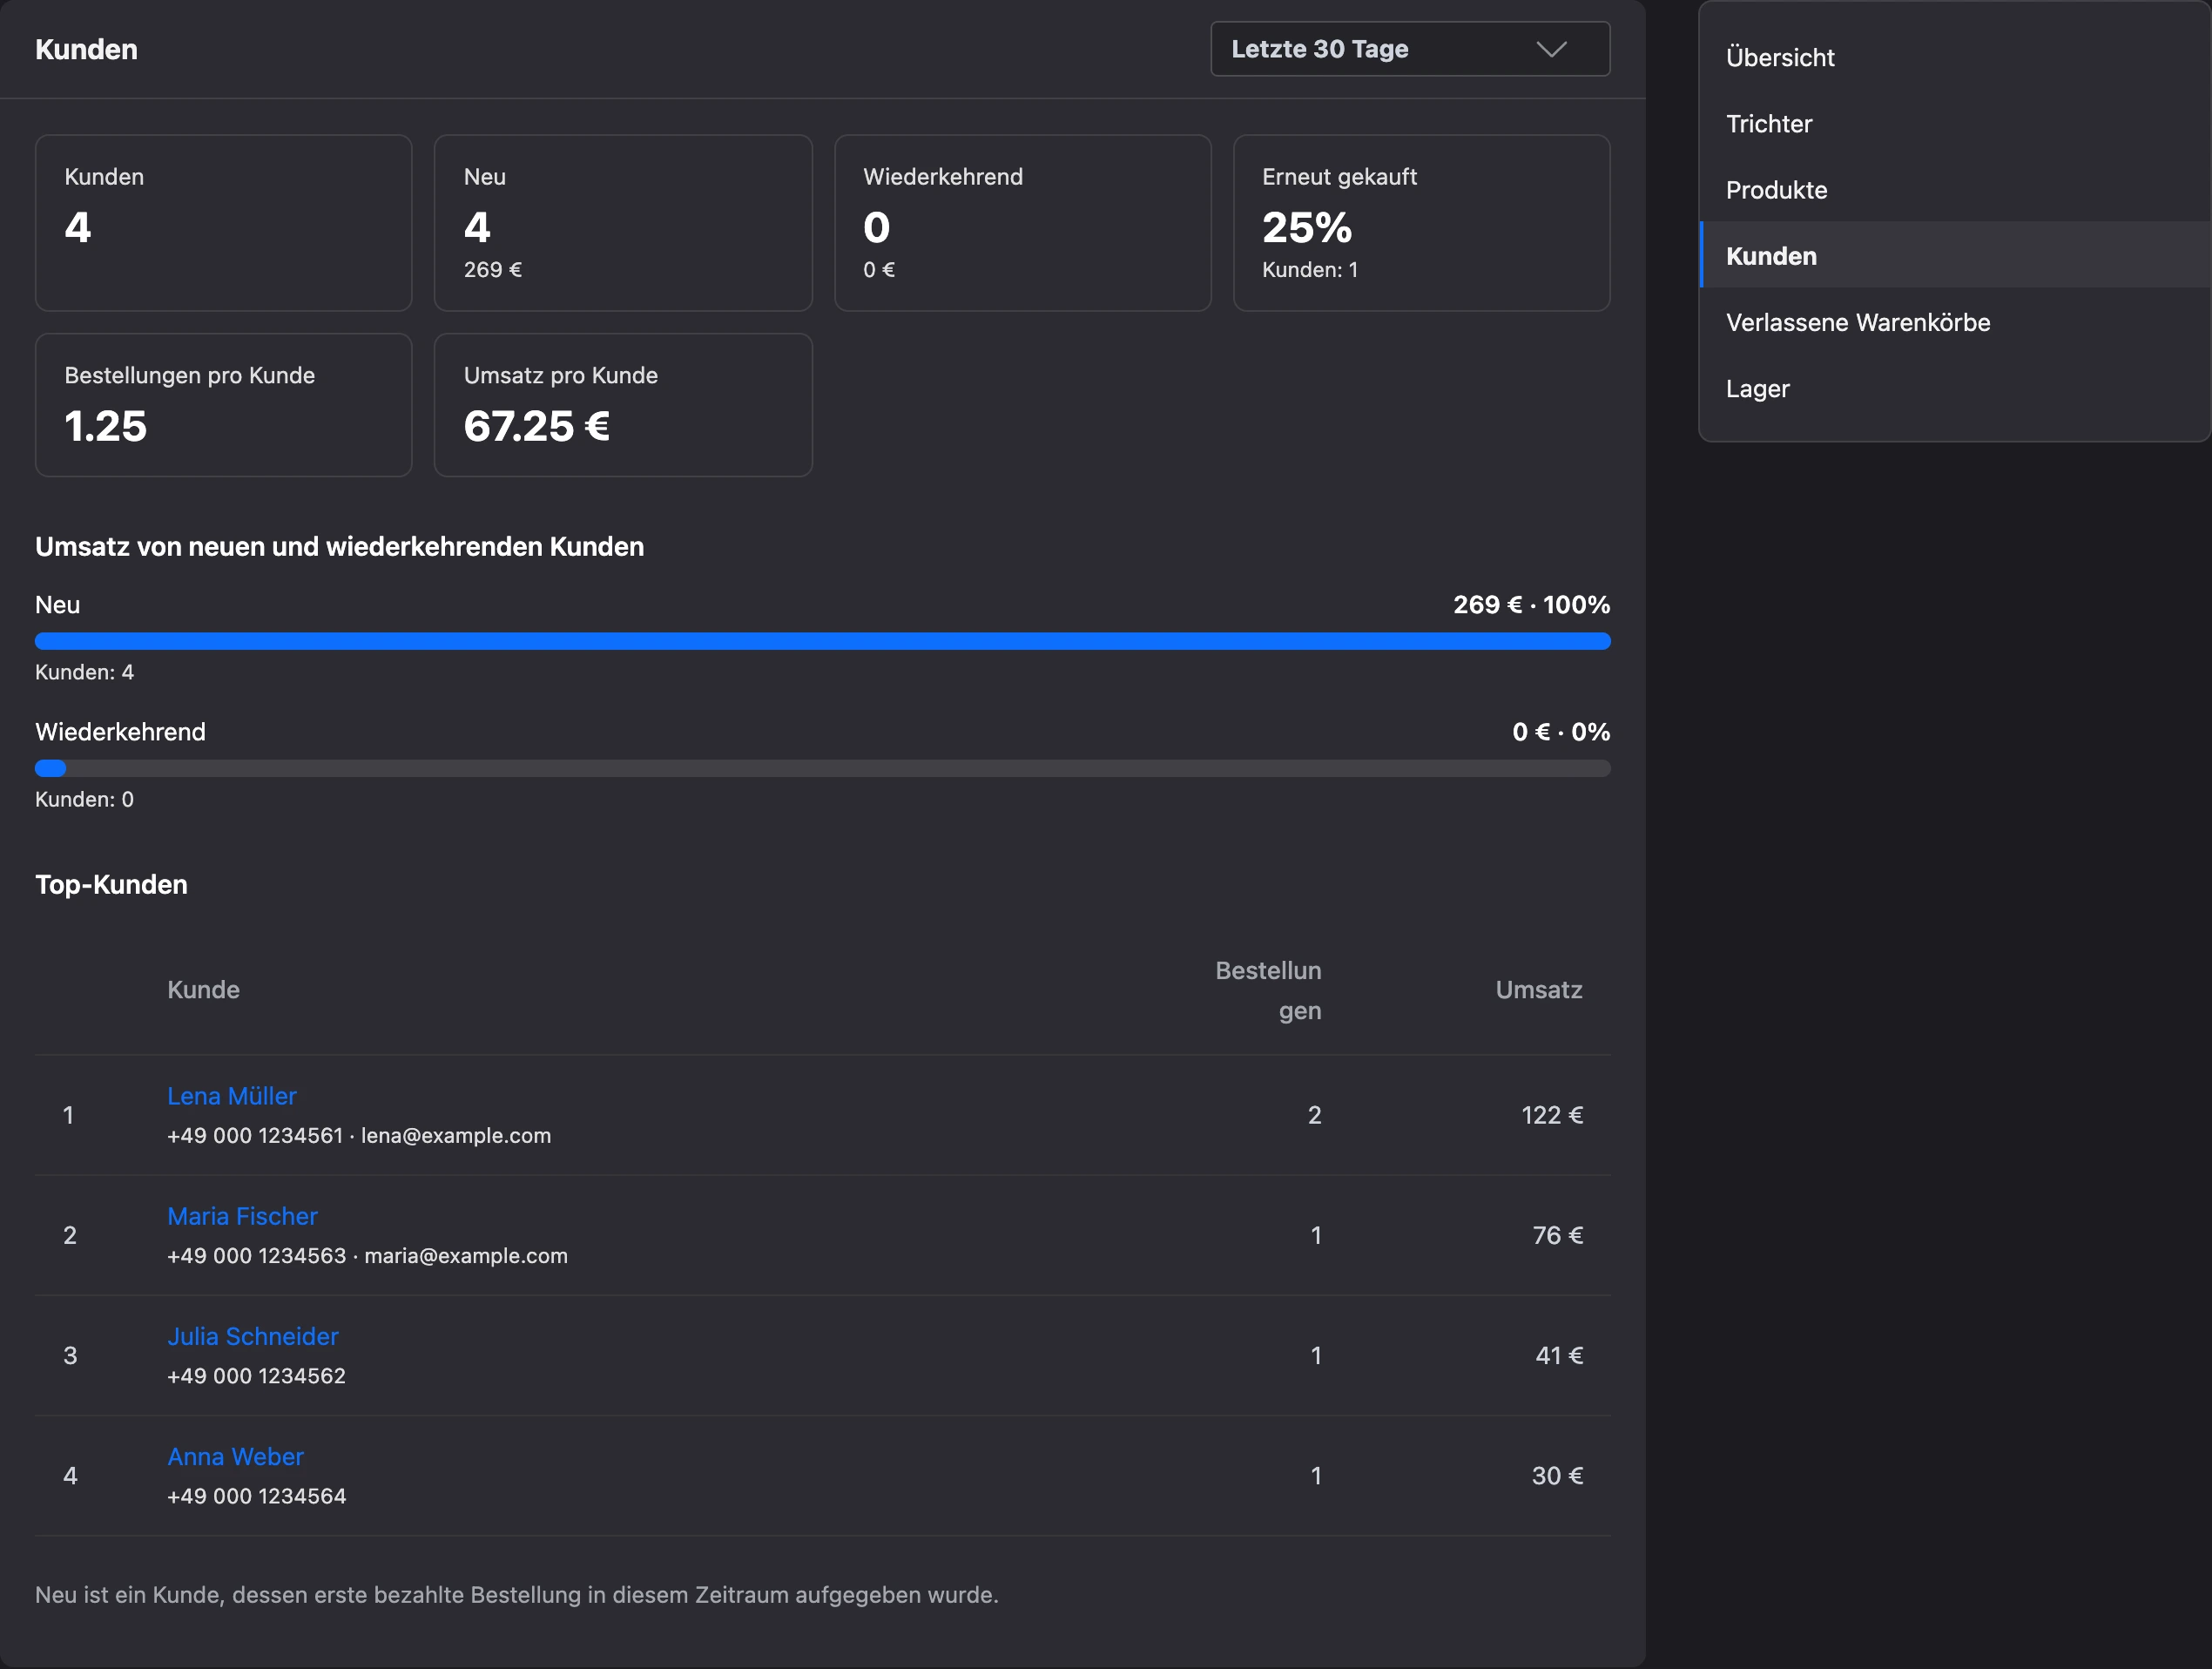
Task: Select the Umsatz pro Kunde card
Action: pyautogui.click(x=623, y=405)
